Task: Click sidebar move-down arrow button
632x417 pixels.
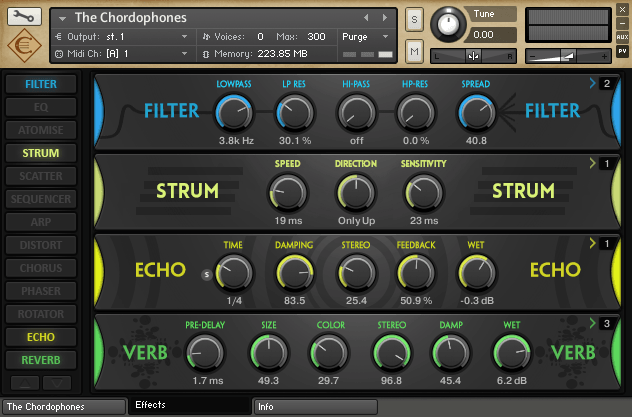Action: click(57, 383)
